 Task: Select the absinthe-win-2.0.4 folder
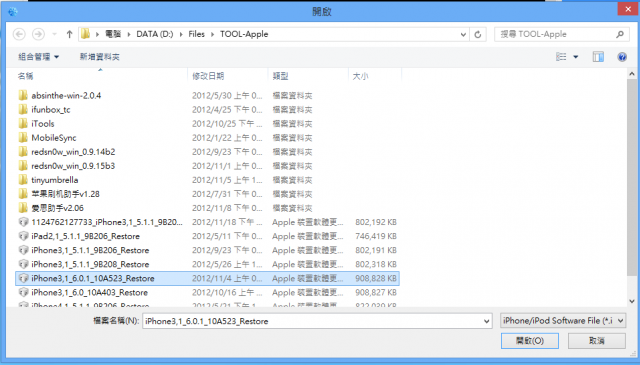click(66, 96)
